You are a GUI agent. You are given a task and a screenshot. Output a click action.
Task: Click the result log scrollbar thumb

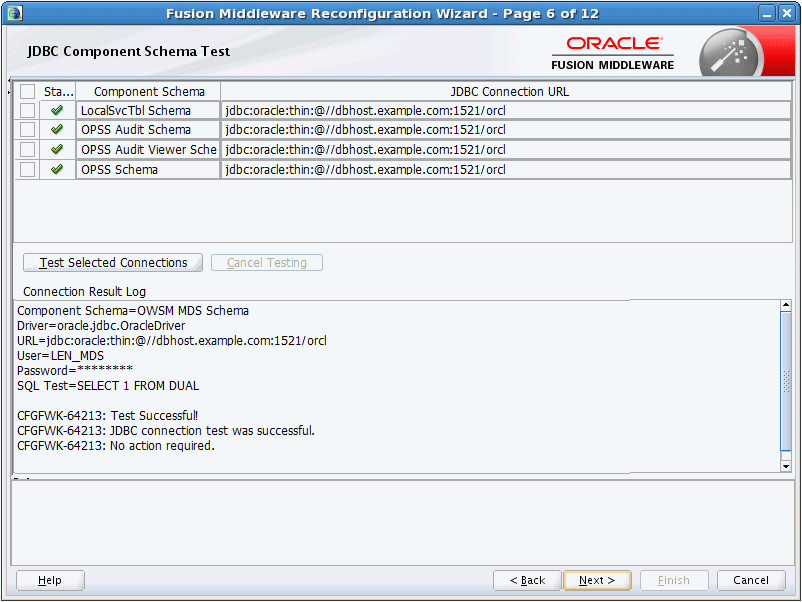click(786, 381)
